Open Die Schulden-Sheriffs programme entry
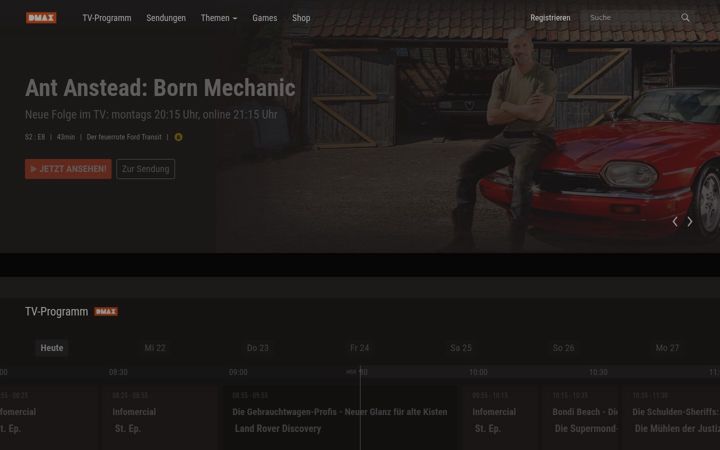 (x=671, y=418)
